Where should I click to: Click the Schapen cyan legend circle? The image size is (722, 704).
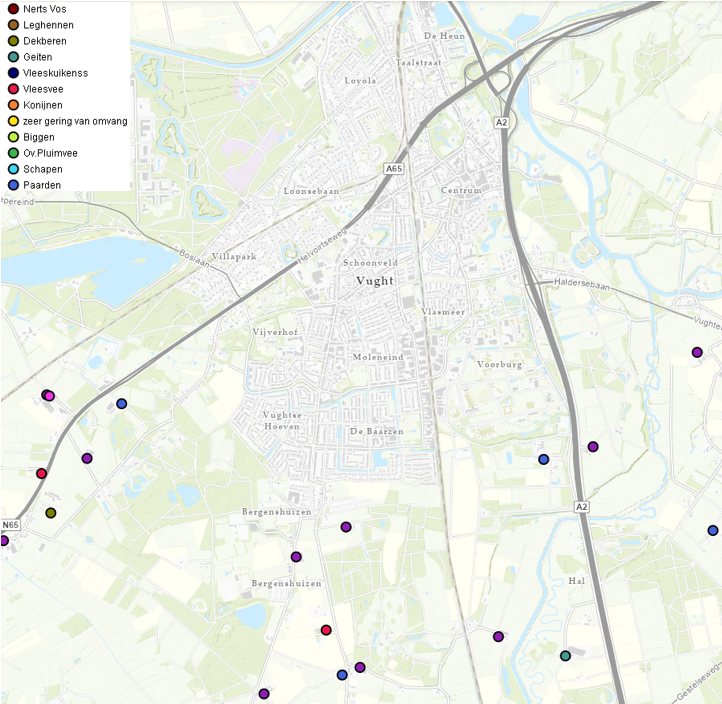[x=13, y=169]
